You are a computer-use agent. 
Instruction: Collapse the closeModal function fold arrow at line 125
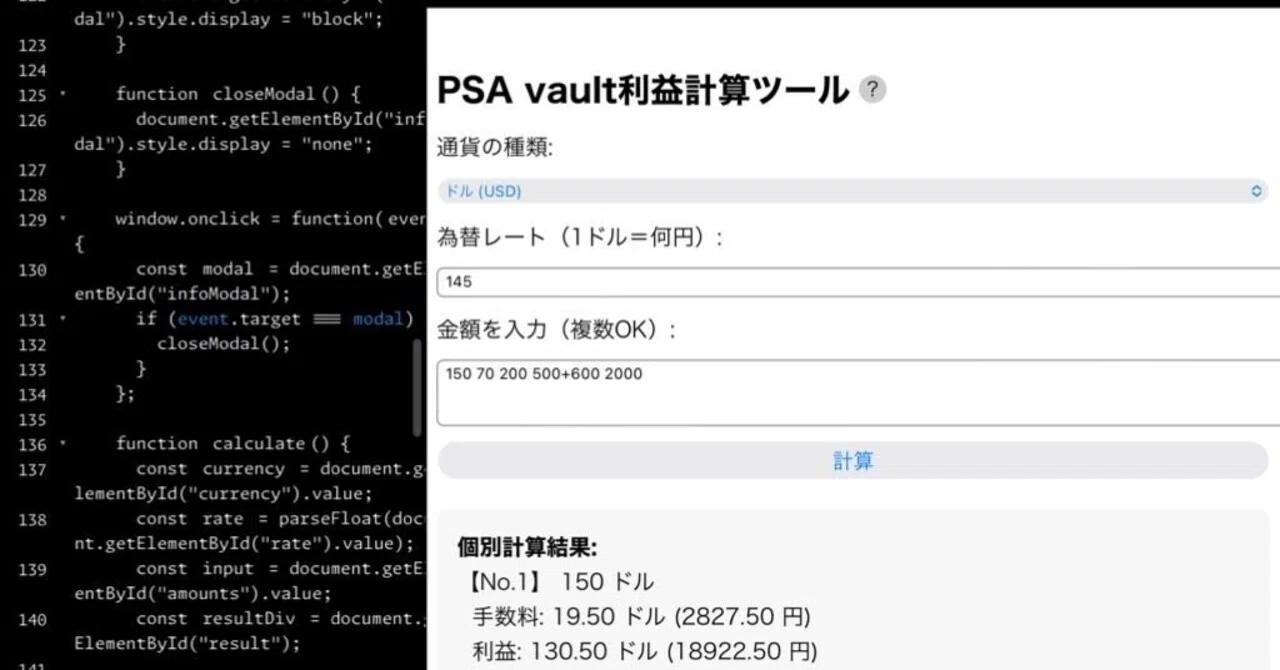tap(62, 94)
